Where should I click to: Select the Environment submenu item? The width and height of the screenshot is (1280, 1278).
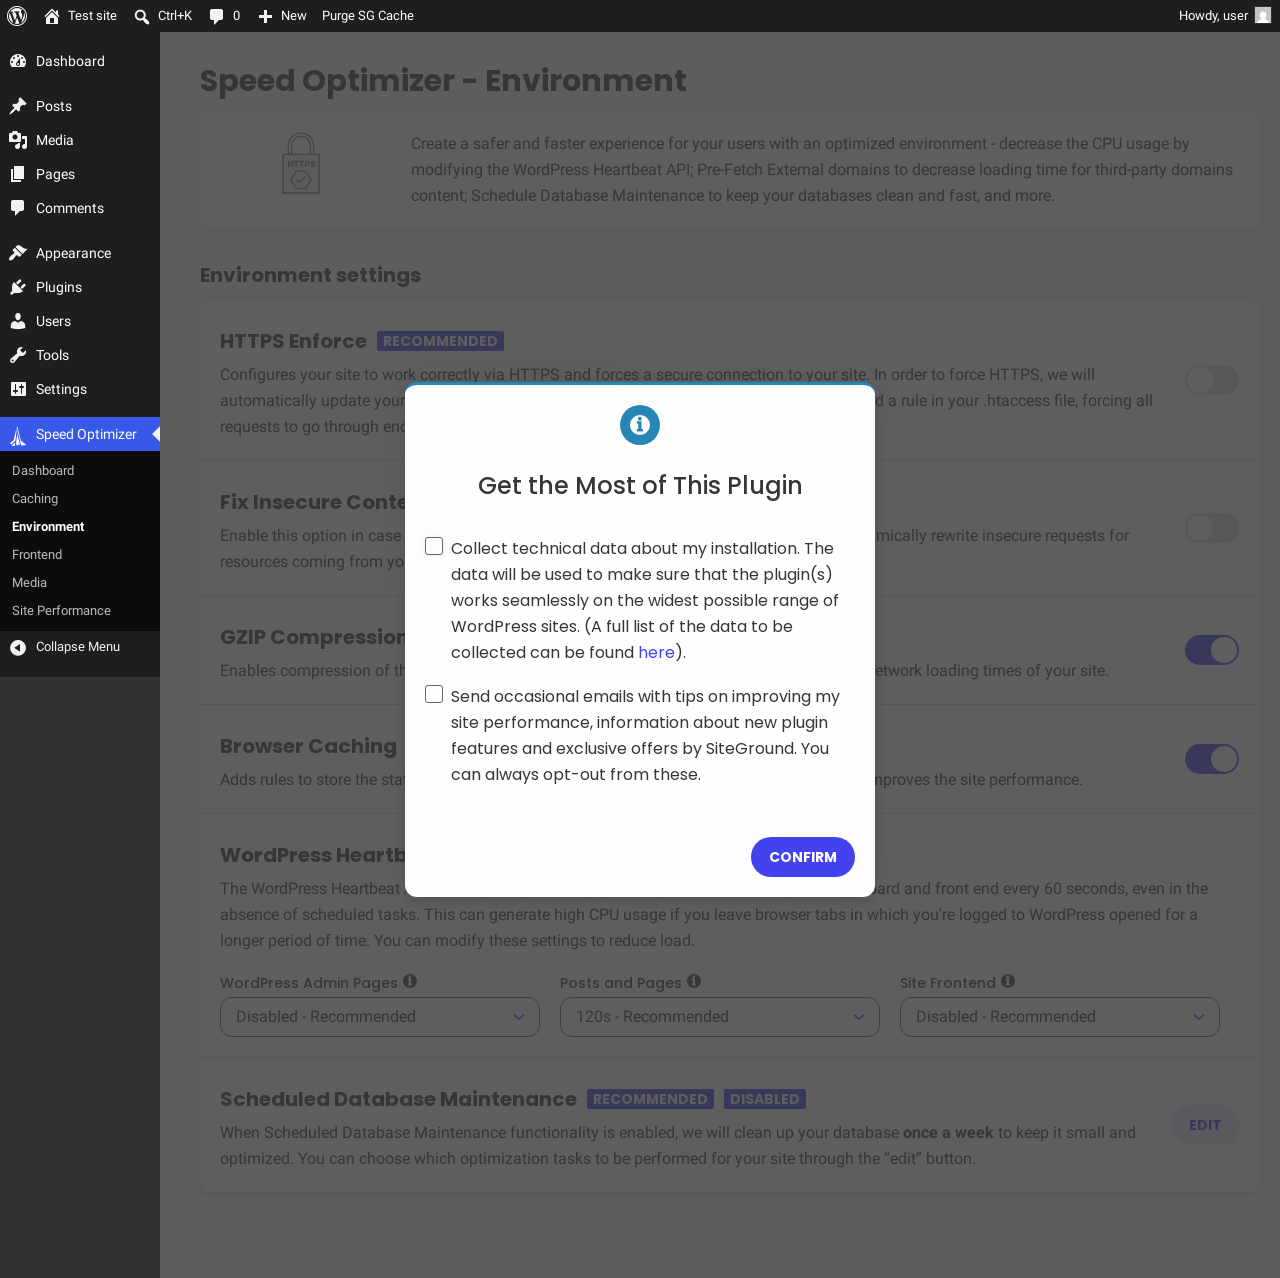tap(48, 527)
